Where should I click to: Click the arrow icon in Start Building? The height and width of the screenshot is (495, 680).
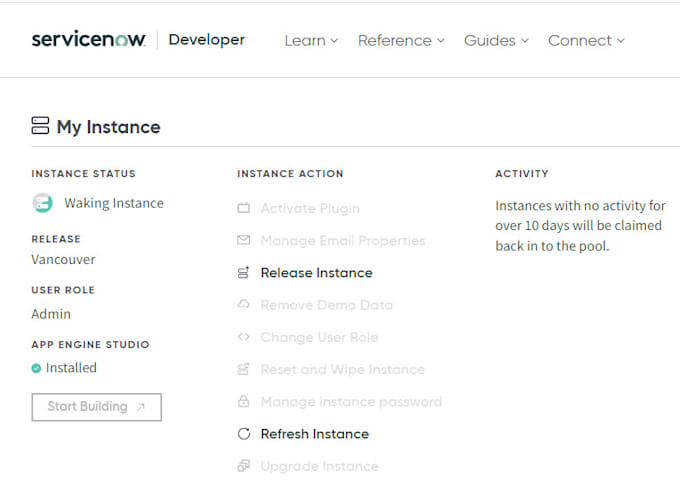coord(141,407)
